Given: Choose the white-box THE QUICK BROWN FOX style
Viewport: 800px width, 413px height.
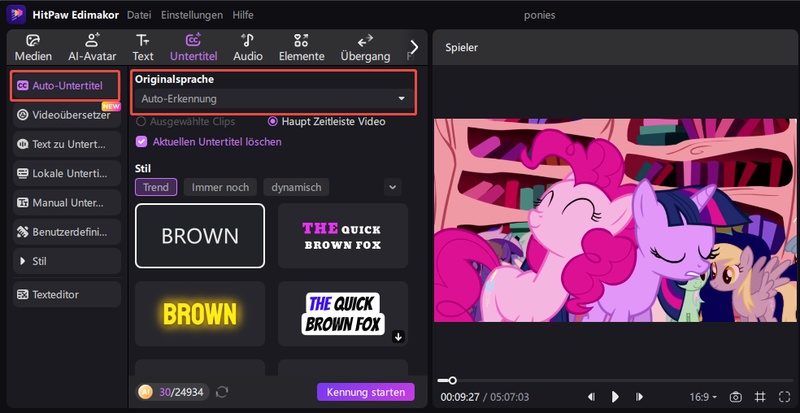Looking at the screenshot, I should [x=343, y=313].
